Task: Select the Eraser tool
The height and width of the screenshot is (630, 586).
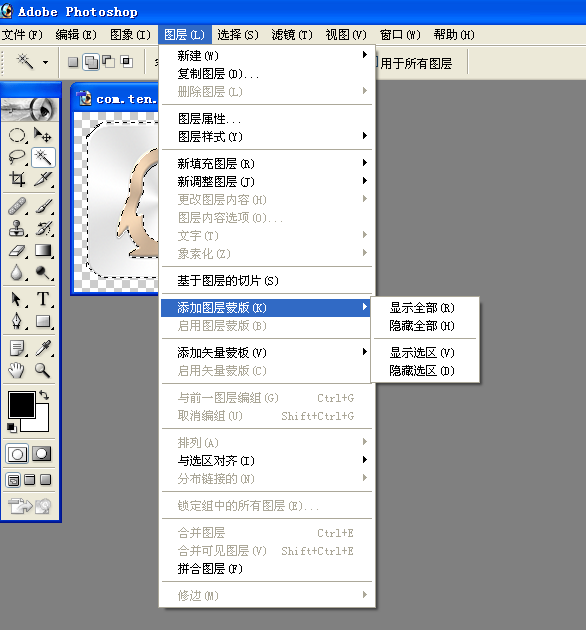Action: (17, 251)
